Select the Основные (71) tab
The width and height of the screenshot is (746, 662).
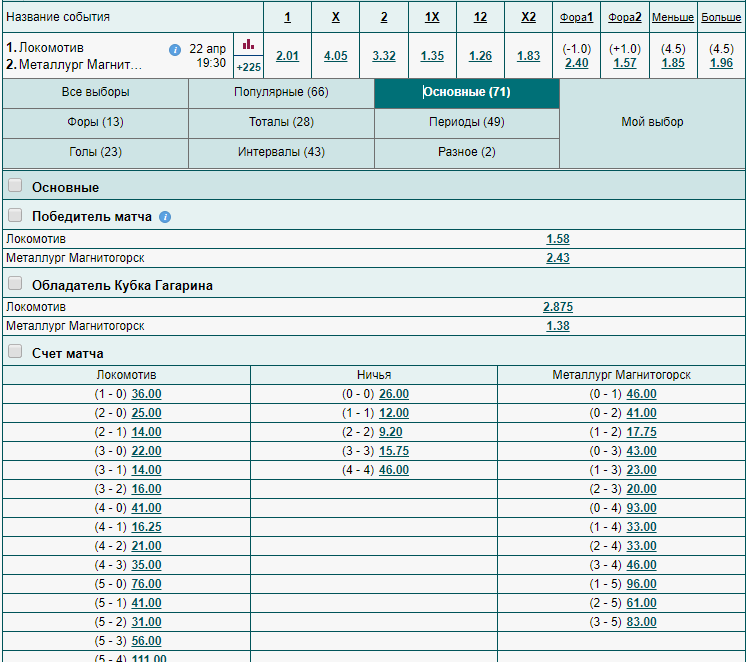(x=467, y=92)
